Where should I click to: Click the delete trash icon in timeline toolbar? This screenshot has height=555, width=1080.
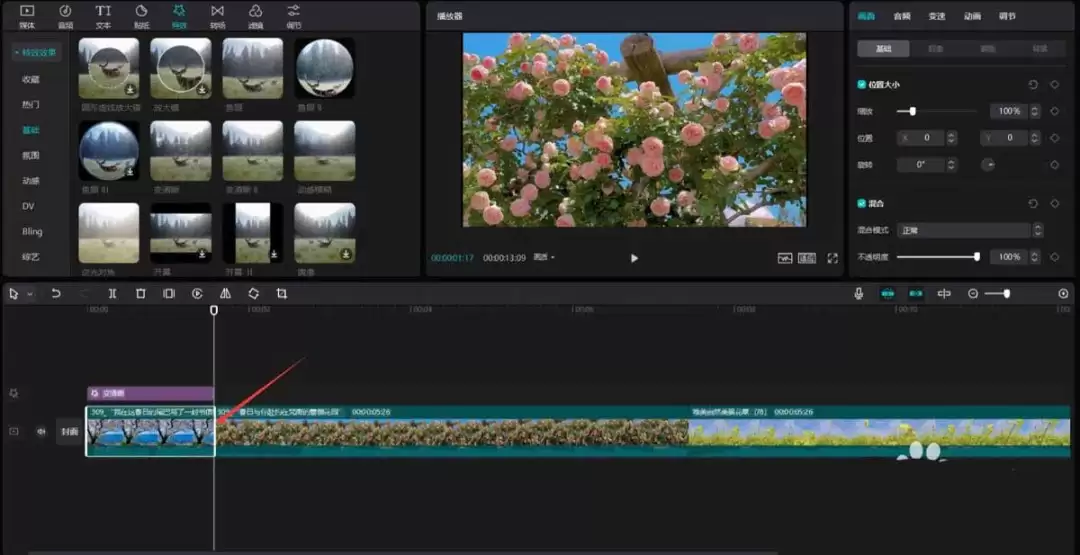(141, 294)
